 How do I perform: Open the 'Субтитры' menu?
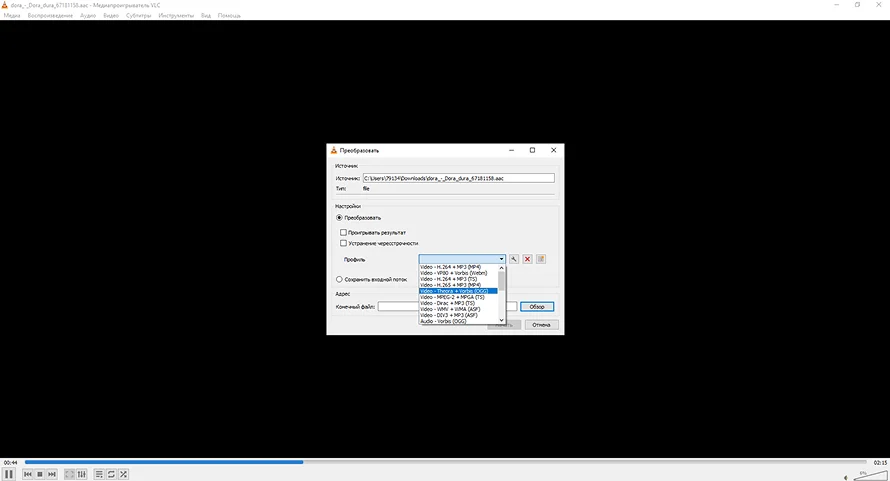140,16
